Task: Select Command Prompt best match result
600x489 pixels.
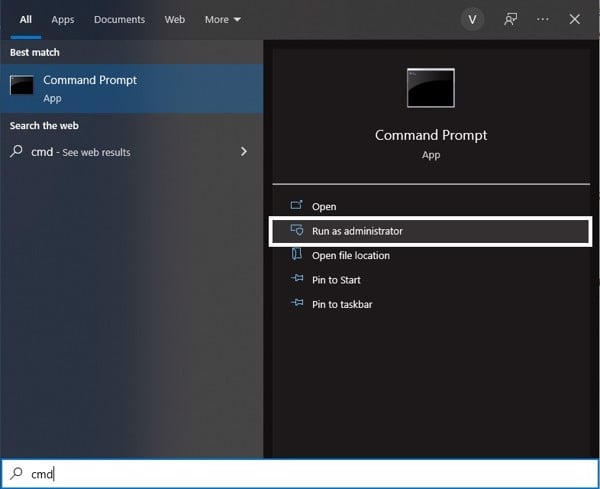Action: [132, 89]
